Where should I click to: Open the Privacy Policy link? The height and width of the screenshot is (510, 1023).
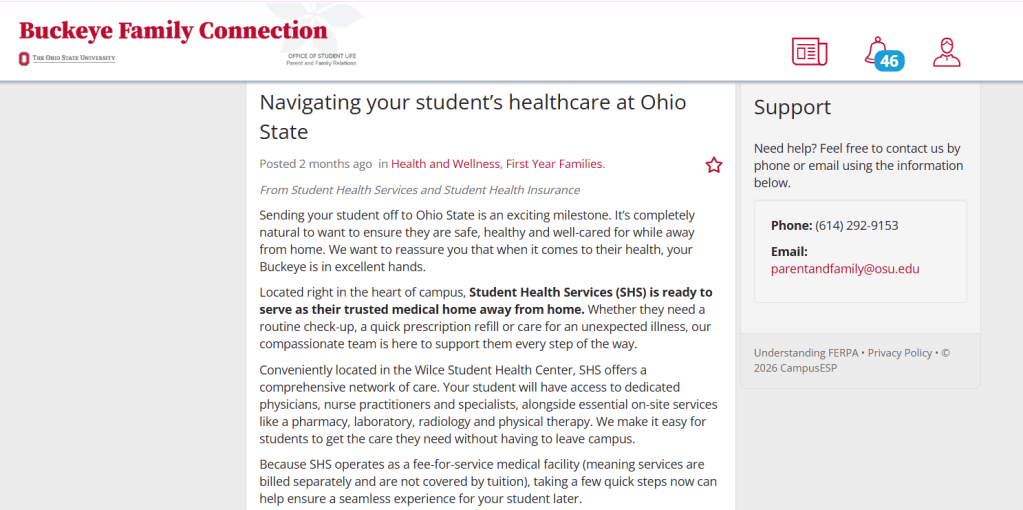(x=900, y=353)
